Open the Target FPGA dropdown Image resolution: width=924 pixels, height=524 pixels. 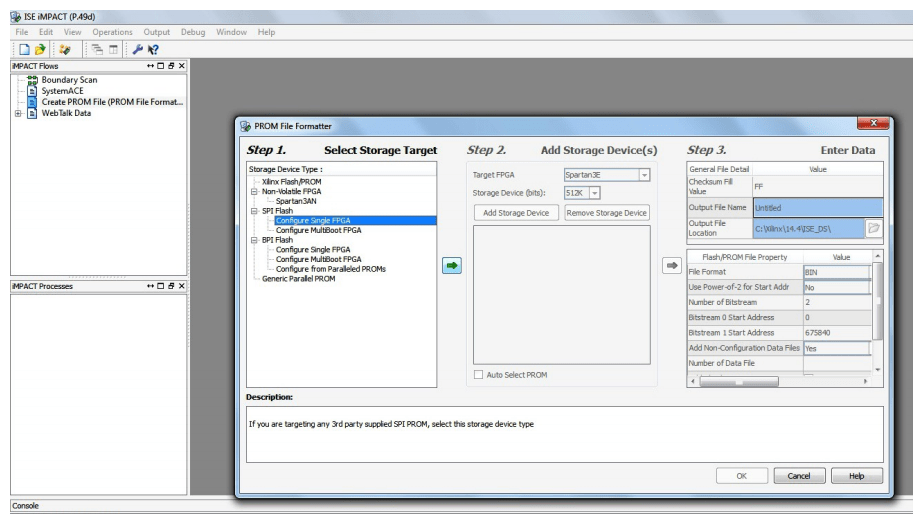(x=644, y=174)
